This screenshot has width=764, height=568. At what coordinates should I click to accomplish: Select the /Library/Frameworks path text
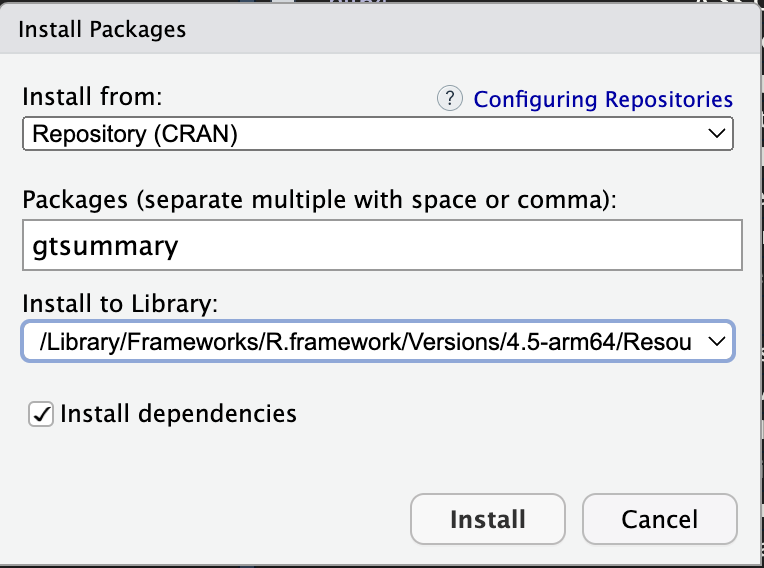point(365,342)
